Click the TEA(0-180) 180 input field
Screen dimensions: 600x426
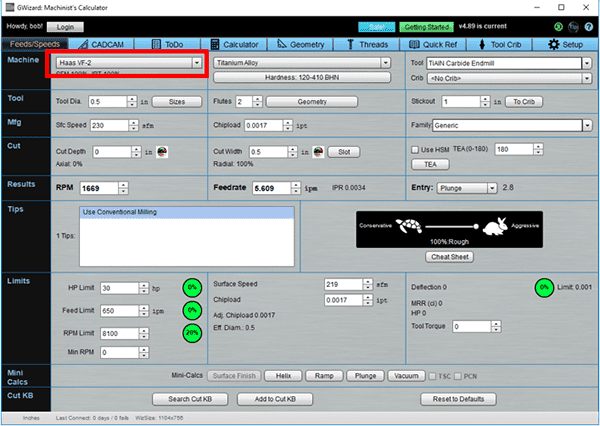tap(514, 149)
